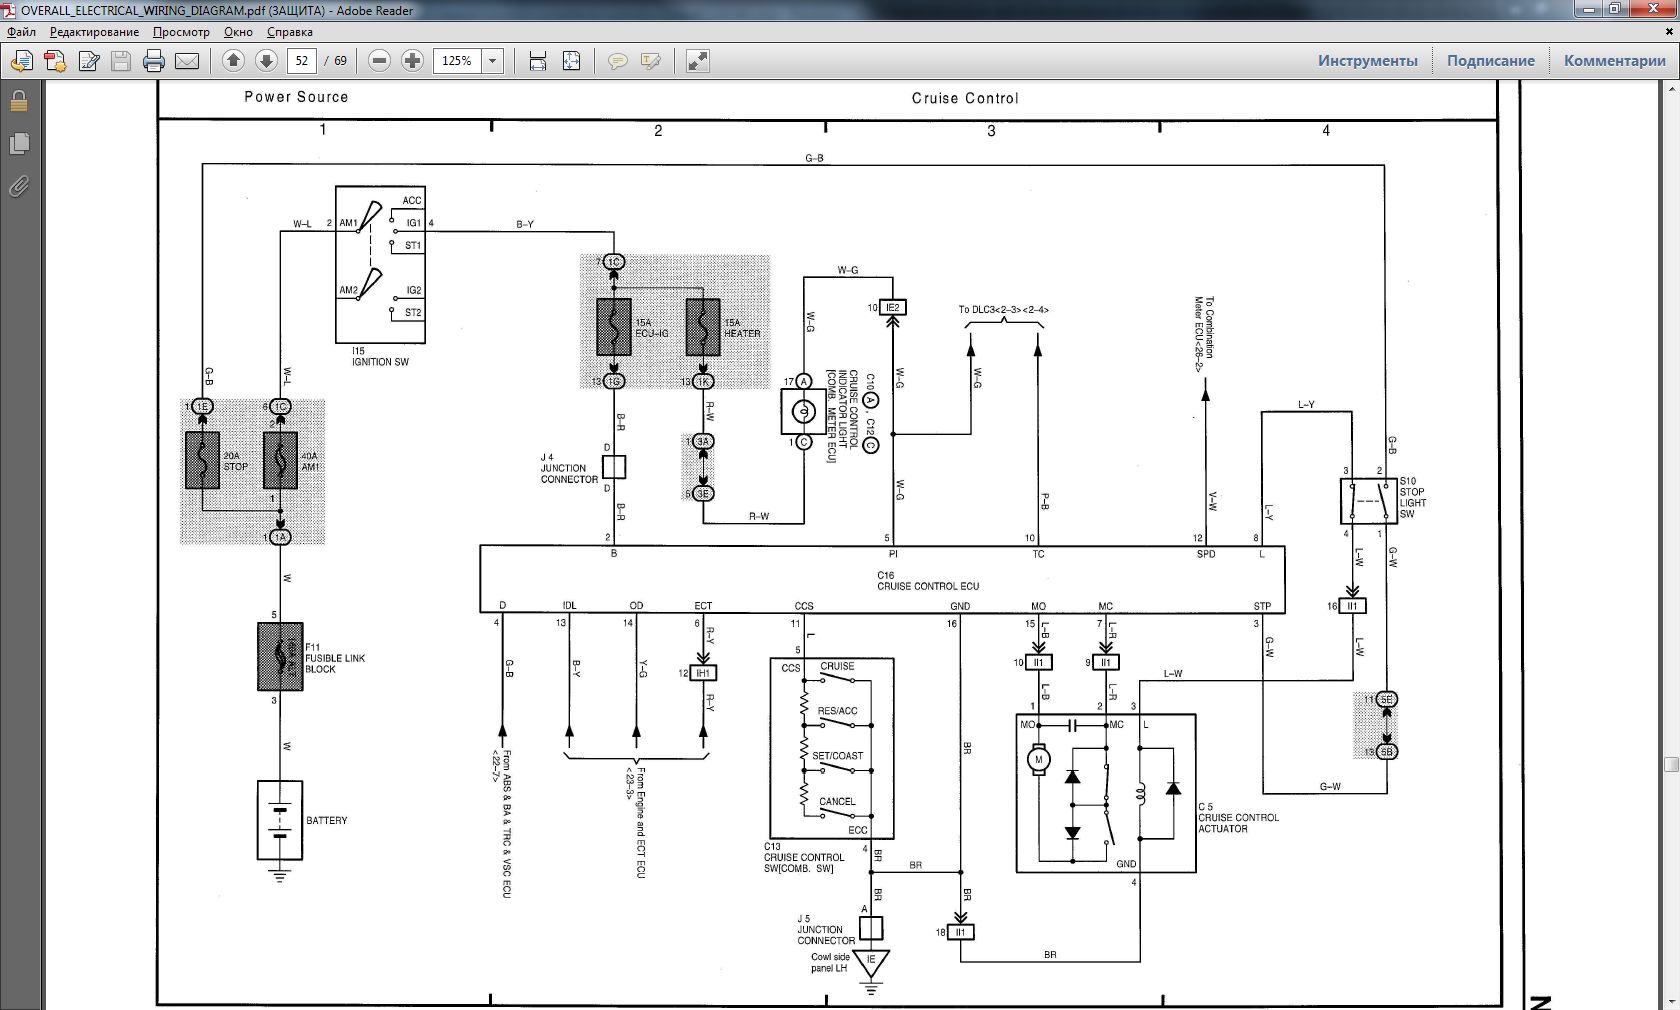Viewport: 1680px width, 1010px height.
Task: Open the Инструменты pane
Action: [x=1367, y=61]
